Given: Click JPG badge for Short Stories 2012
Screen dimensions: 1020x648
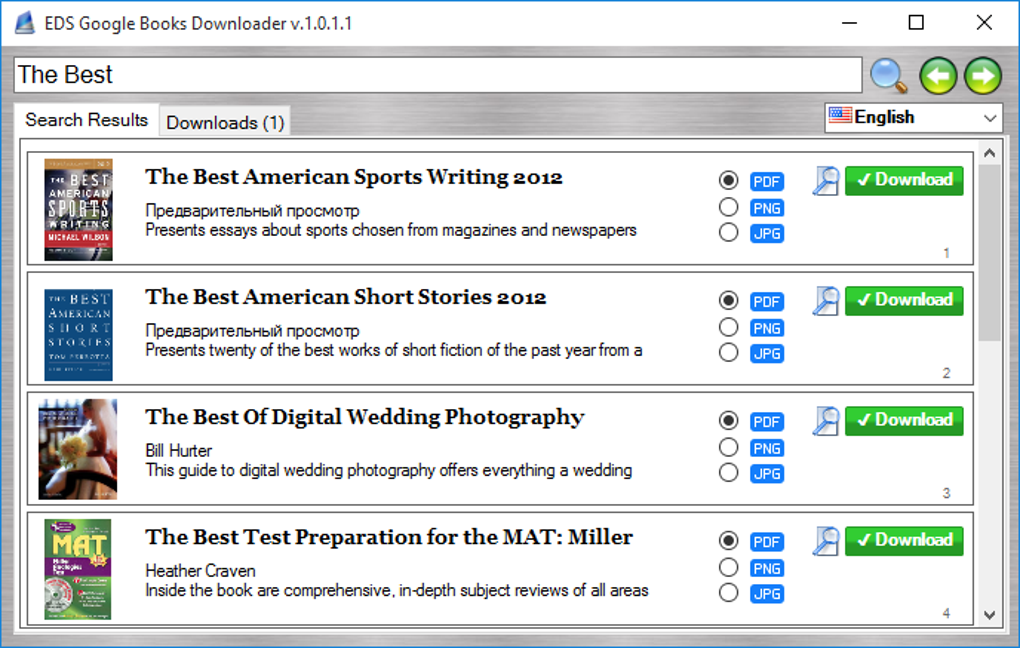Looking at the screenshot, I should pos(767,354).
